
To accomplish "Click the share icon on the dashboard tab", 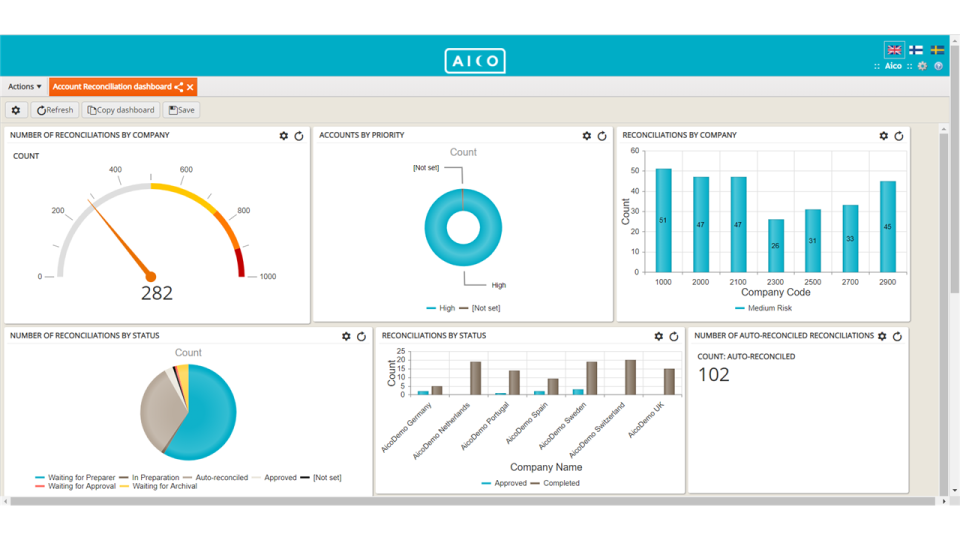I will 179,88.
